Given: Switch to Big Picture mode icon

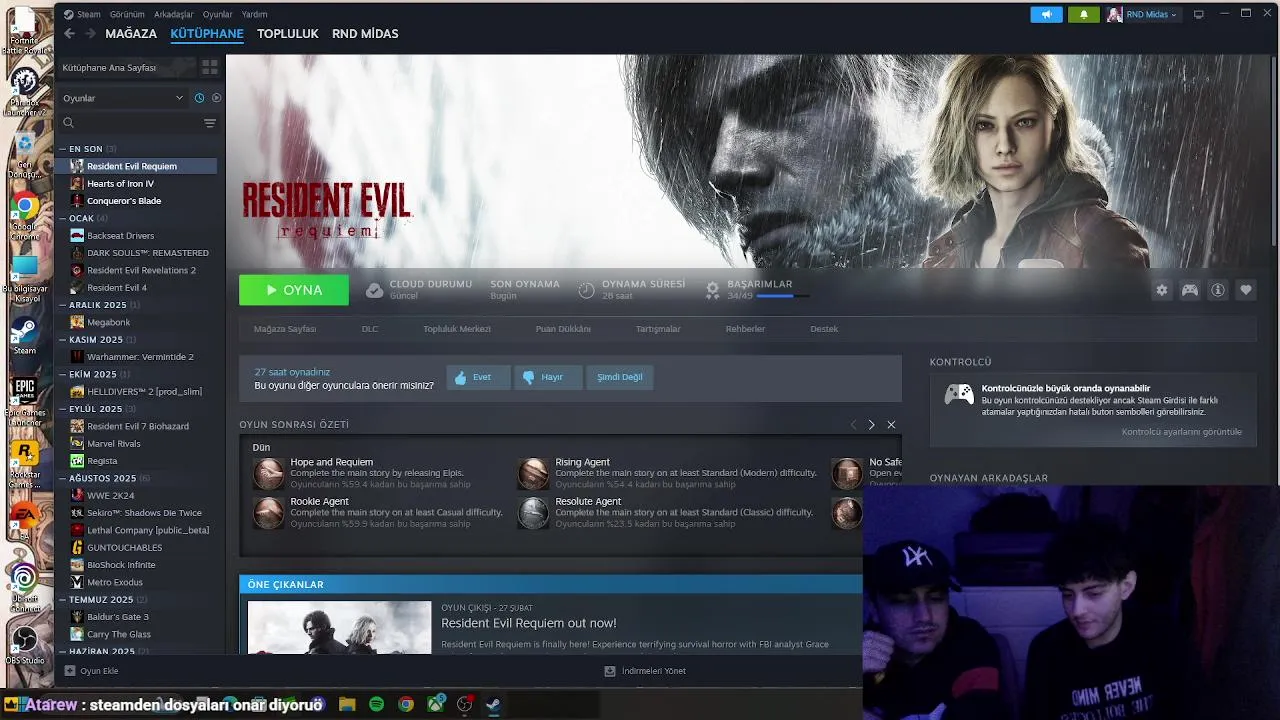Looking at the screenshot, I should tap(1198, 15).
